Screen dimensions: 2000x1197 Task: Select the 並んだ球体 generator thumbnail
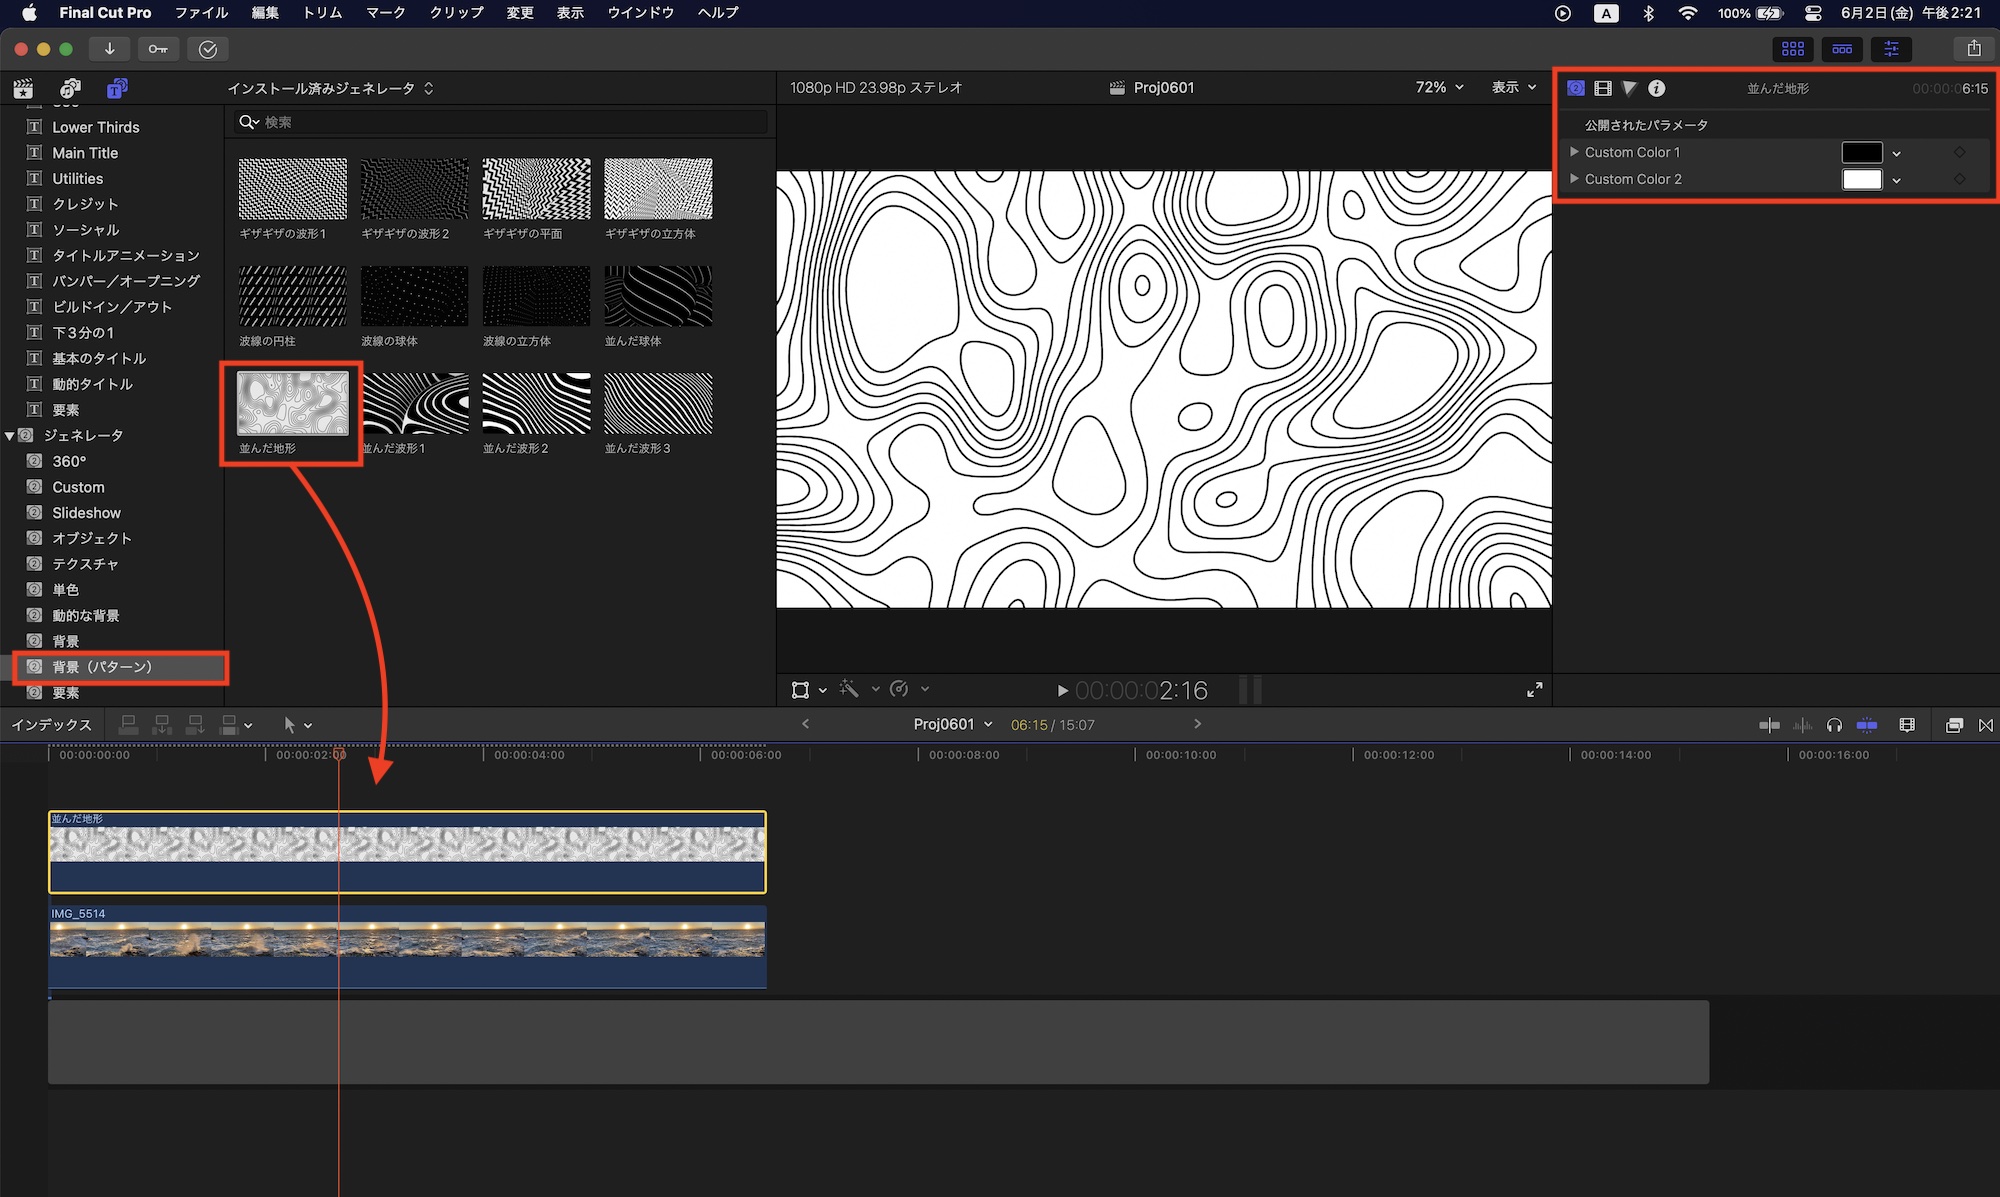coord(658,297)
